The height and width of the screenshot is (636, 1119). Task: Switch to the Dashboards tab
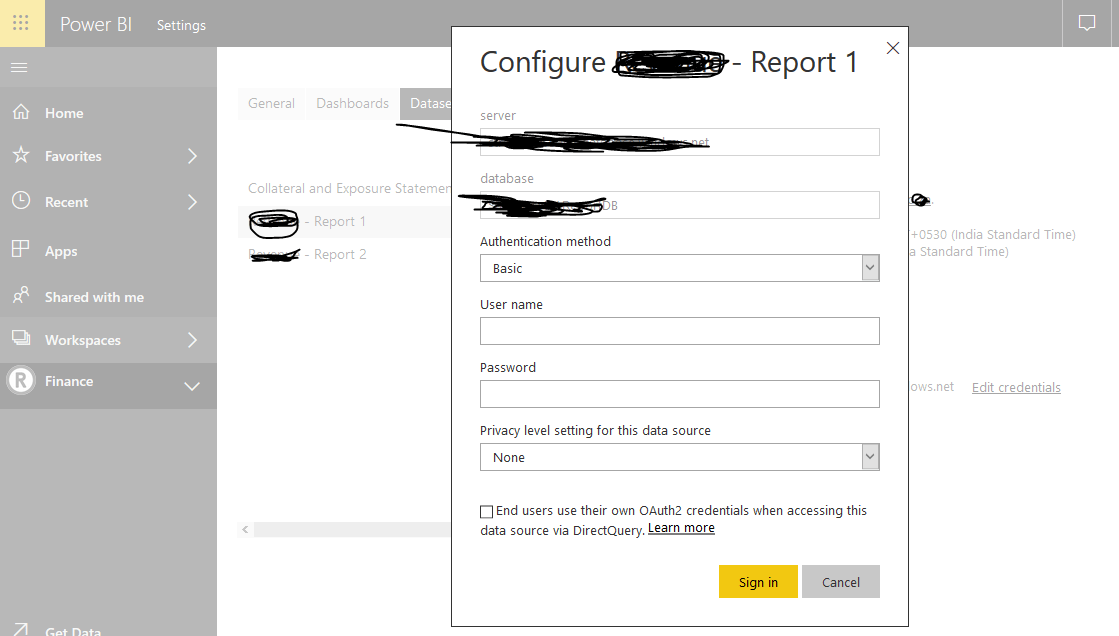[x=353, y=104]
